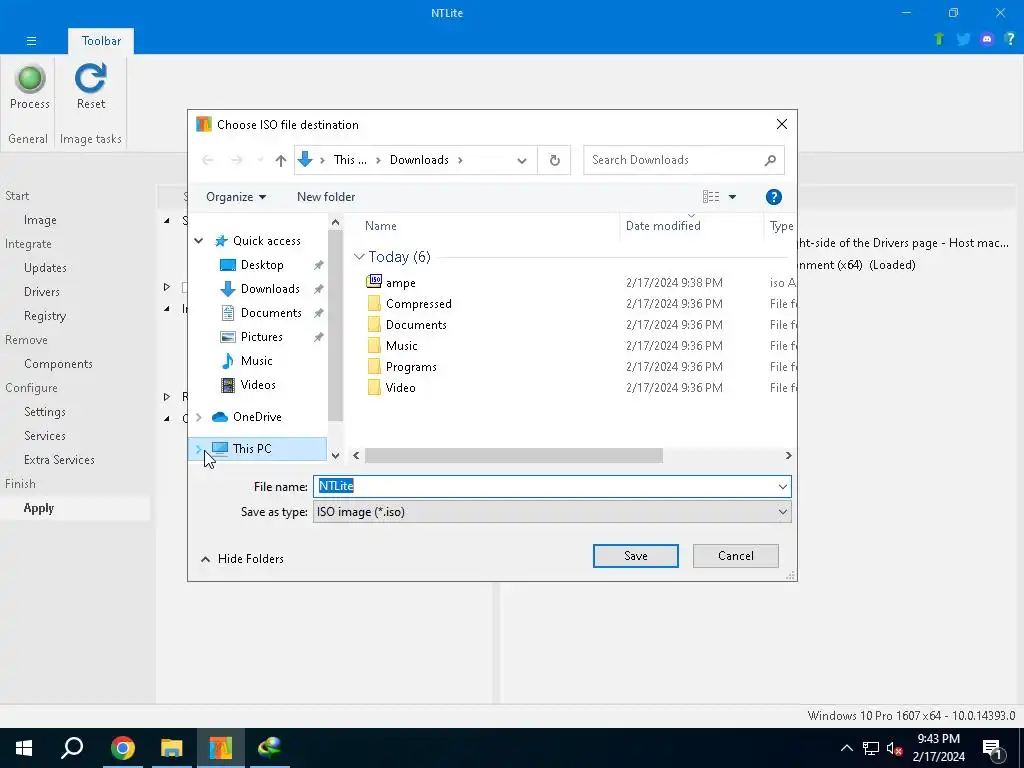The image size is (1024, 768).
Task: Sort by Date modified column header
Action: click(663, 226)
